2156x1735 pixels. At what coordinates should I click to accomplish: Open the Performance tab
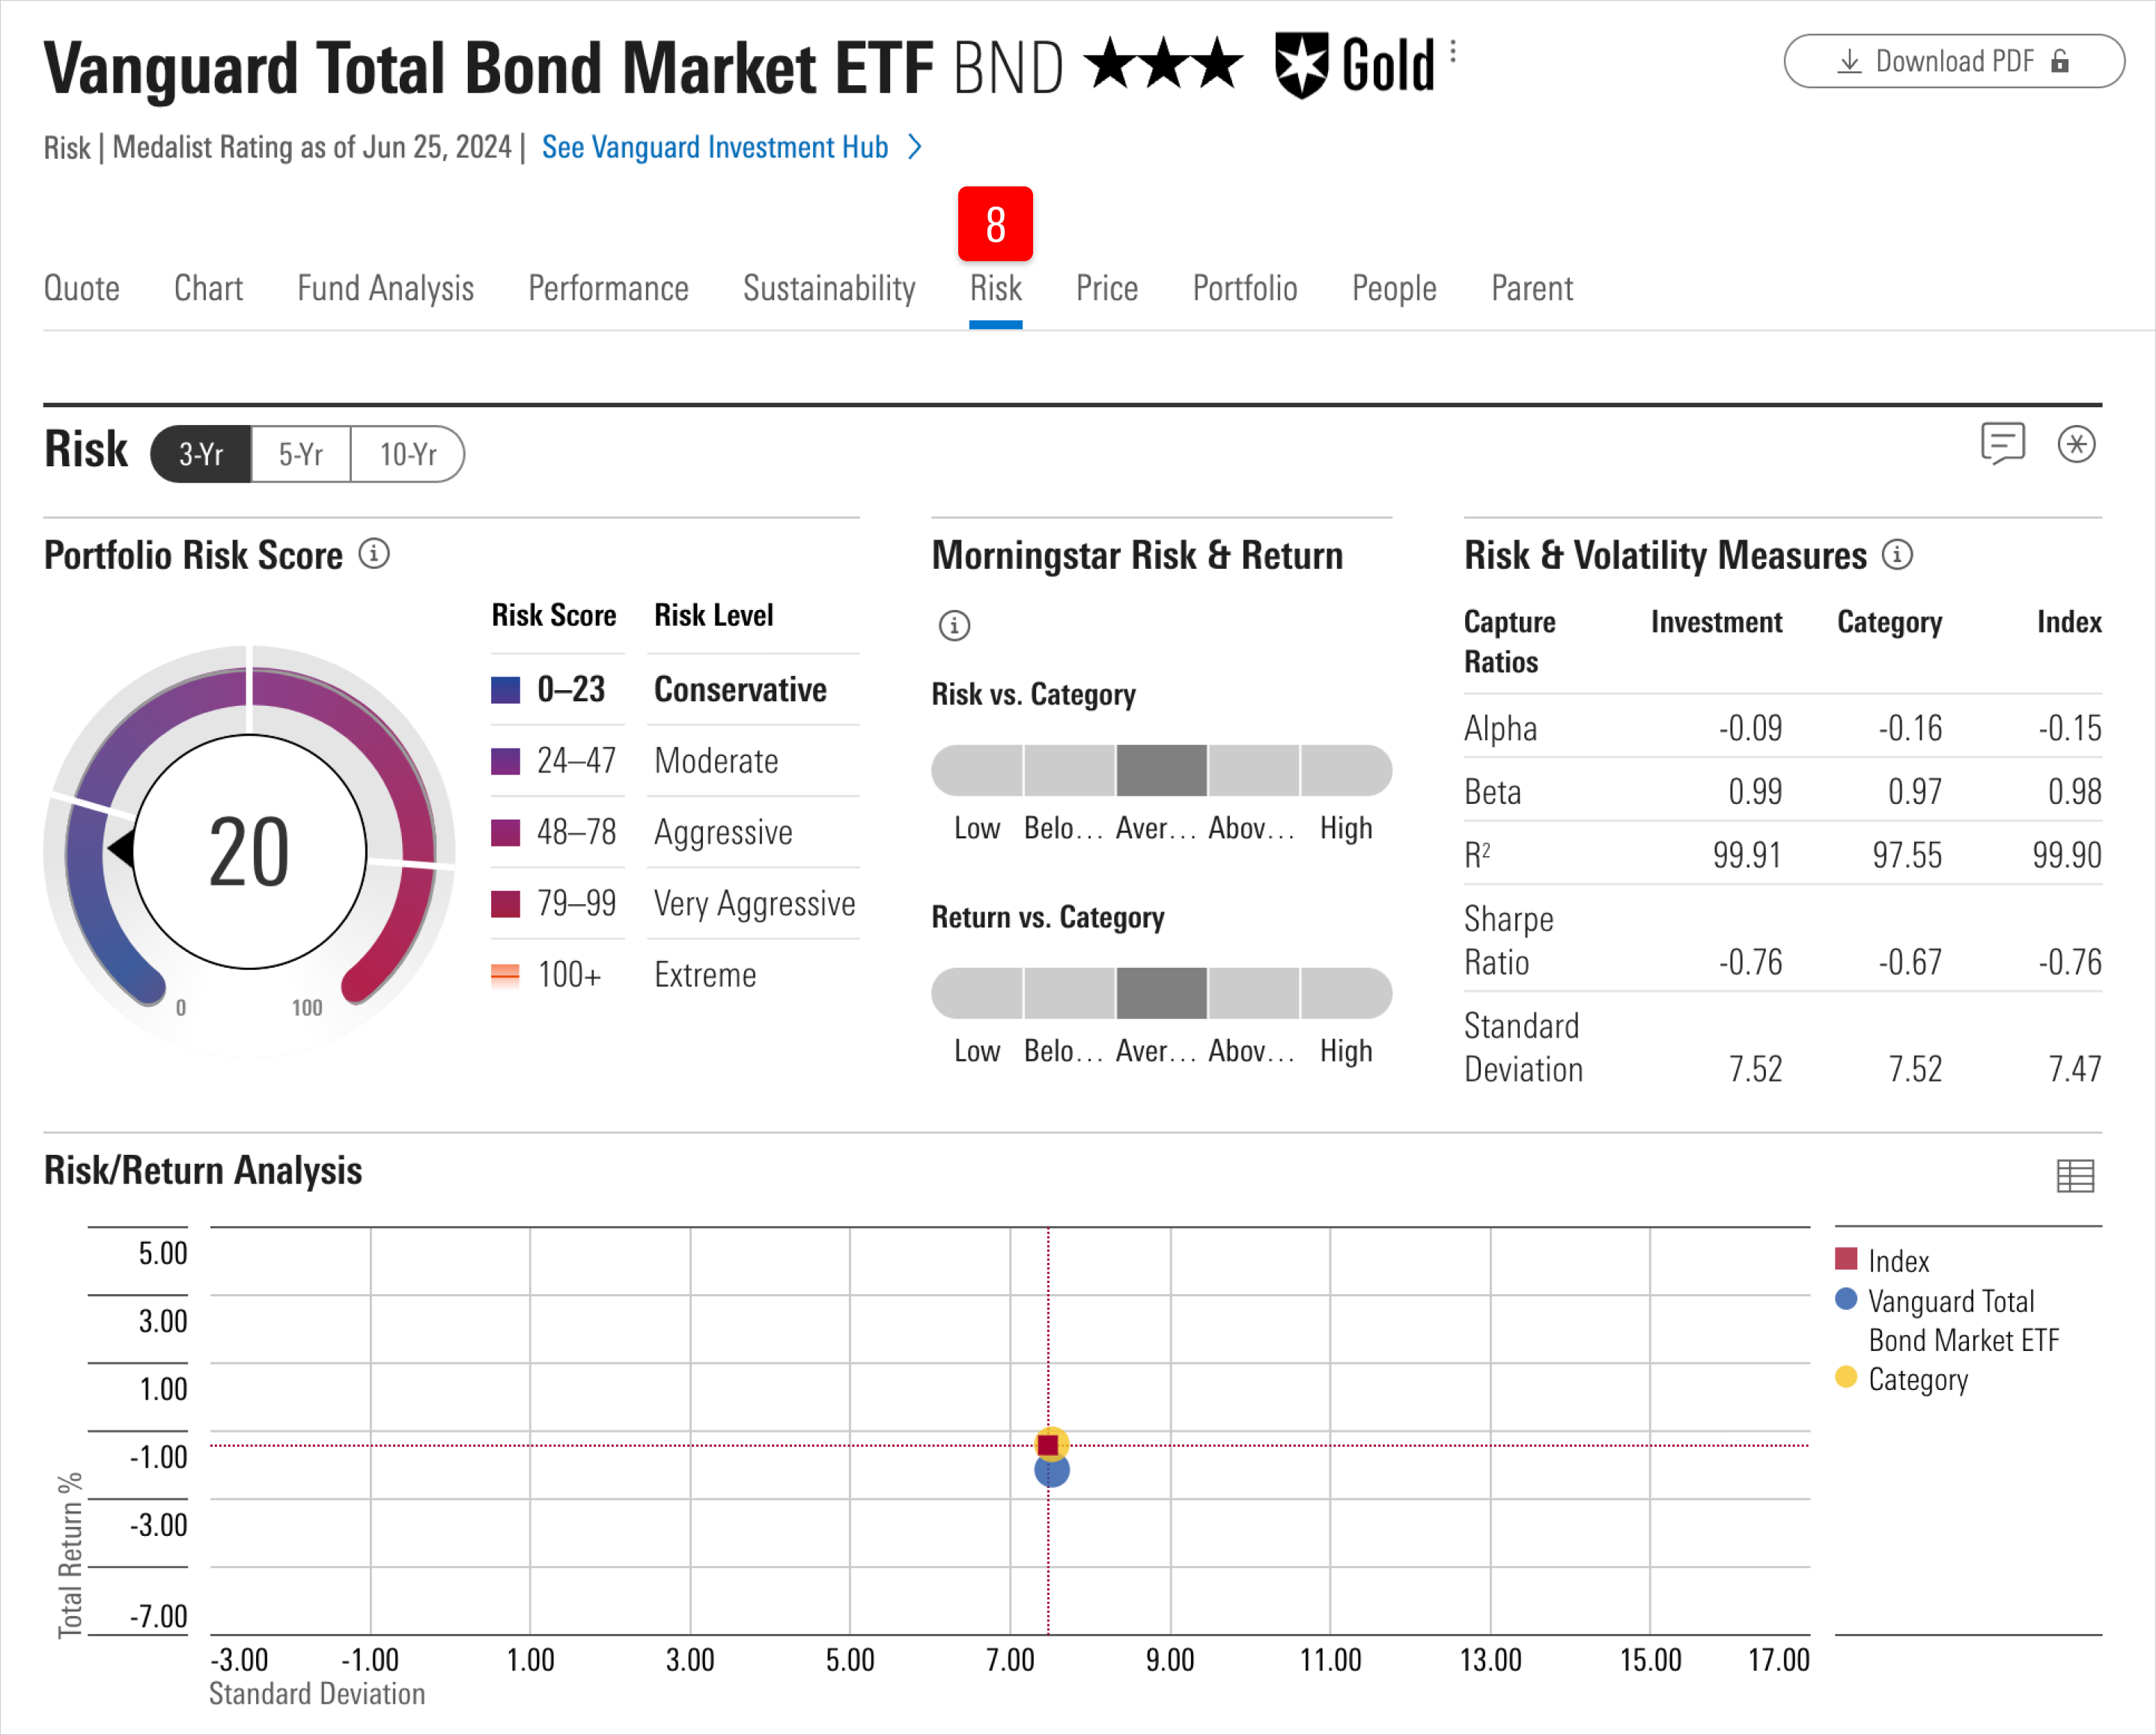pos(608,288)
